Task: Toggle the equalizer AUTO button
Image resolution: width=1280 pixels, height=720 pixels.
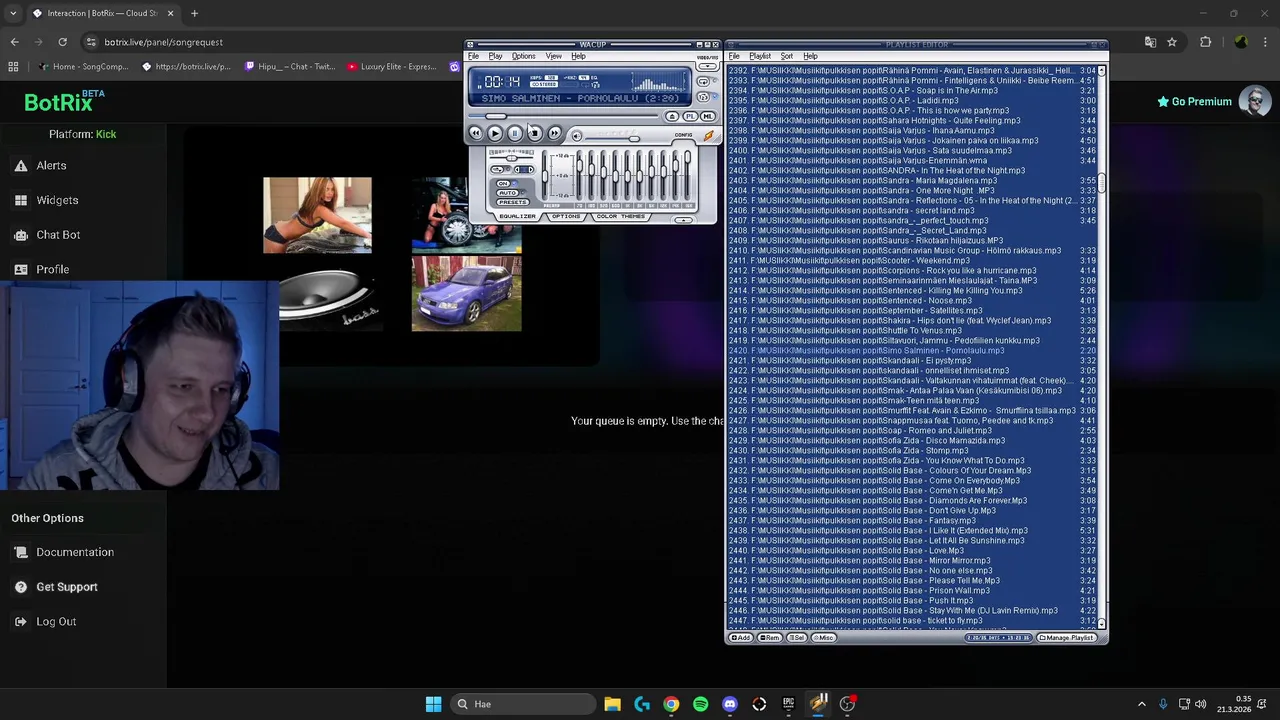Action: [x=507, y=193]
